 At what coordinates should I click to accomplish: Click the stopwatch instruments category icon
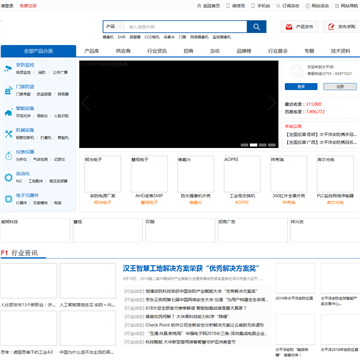pos(8,156)
